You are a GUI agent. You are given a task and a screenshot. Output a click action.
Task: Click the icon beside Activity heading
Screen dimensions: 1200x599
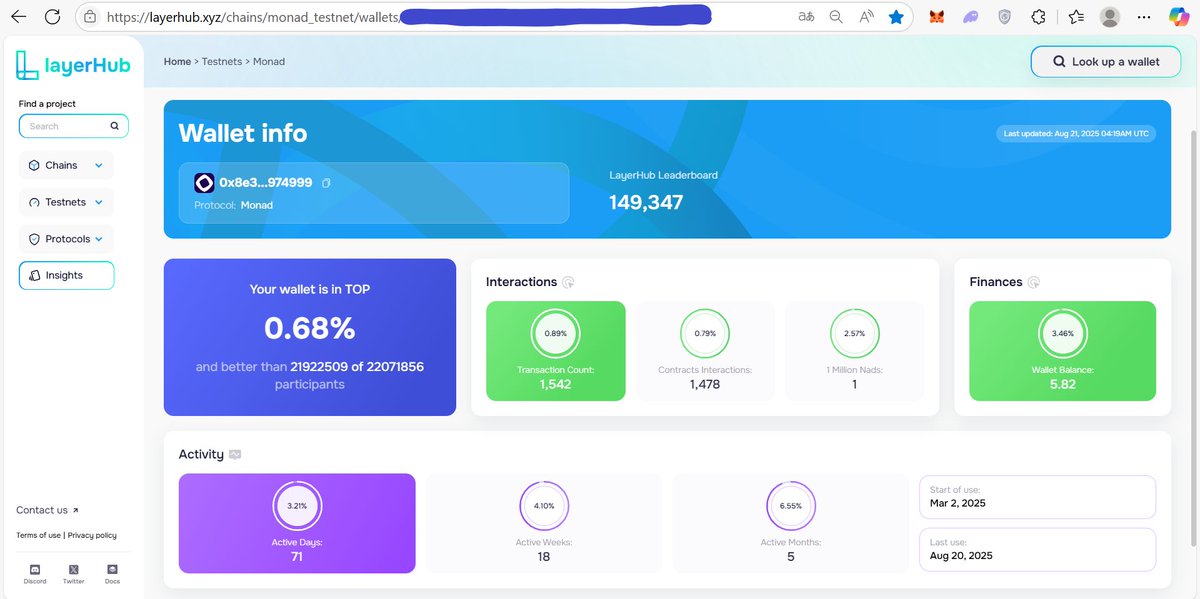click(235, 454)
